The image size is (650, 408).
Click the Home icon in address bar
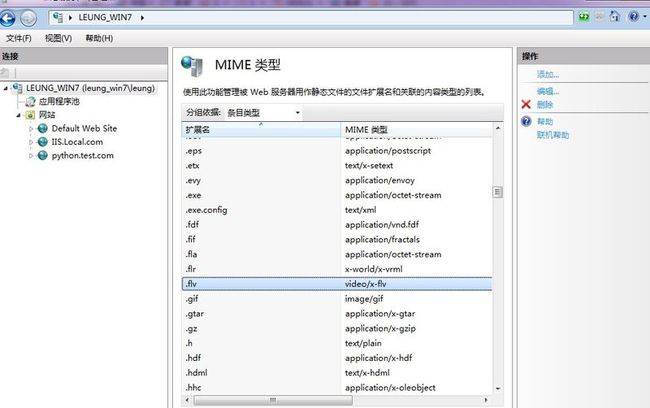(x=615, y=17)
